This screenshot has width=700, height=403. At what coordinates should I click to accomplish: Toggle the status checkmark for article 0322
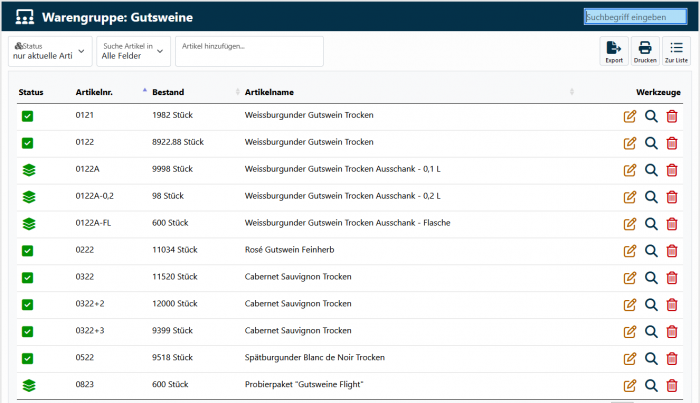pos(28,277)
